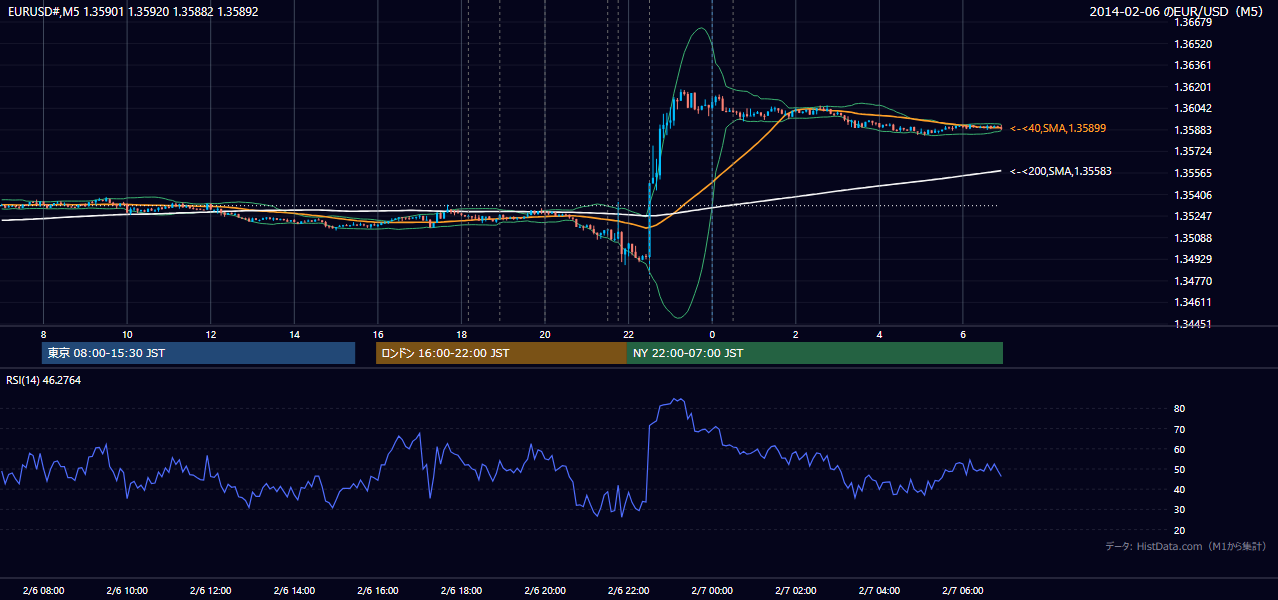Click RSI scale level 80
Viewport: 1278px width, 600px height.
pyautogui.click(x=1180, y=409)
